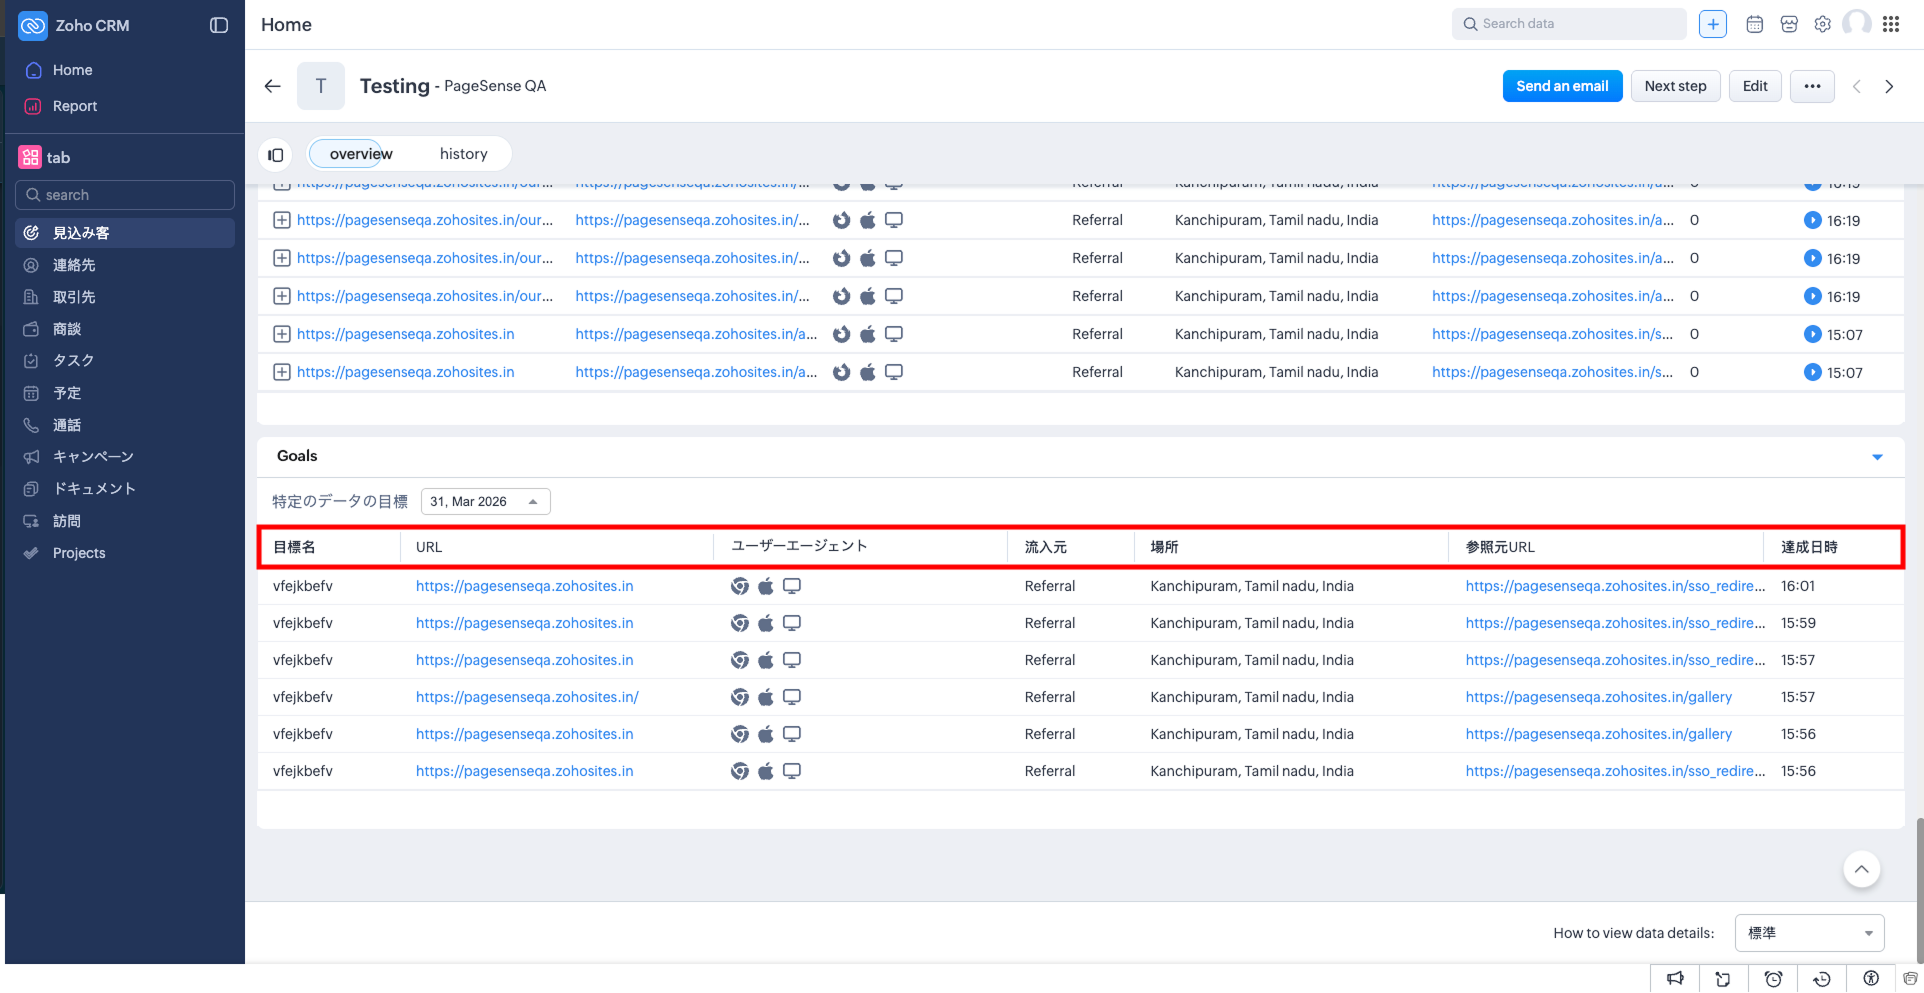
Task: Open the gallery referrer URL link
Action: click(x=1598, y=697)
